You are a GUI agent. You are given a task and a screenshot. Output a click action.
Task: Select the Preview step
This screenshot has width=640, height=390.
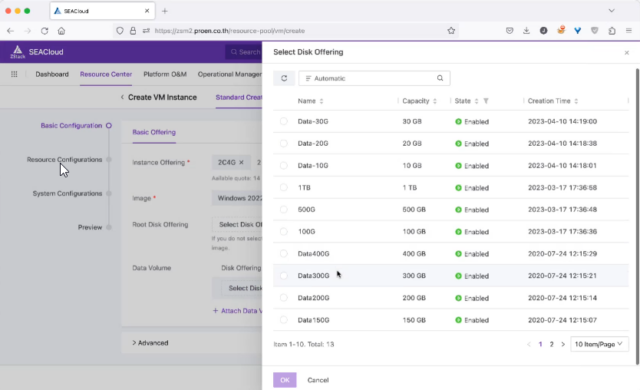[x=90, y=227]
